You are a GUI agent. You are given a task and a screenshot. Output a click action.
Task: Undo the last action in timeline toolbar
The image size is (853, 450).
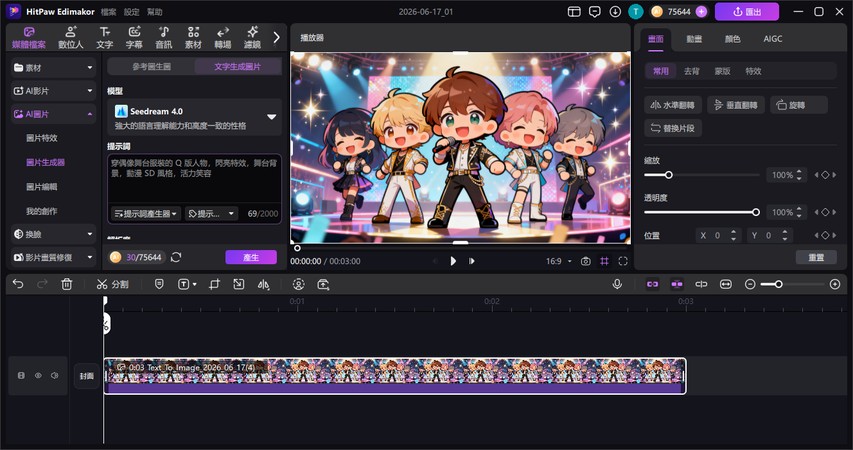18,284
